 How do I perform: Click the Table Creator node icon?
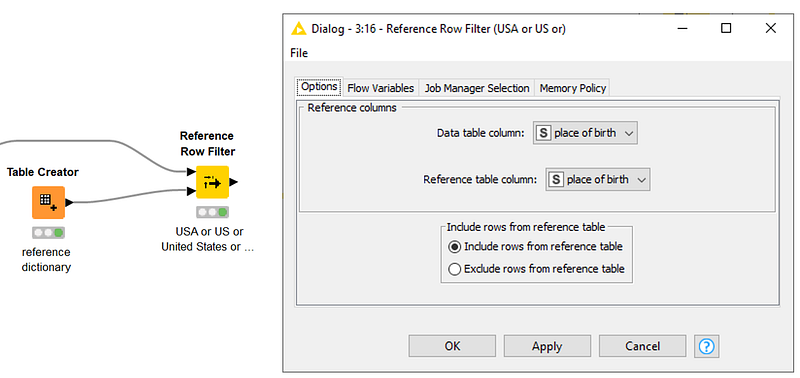coord(48,202)
